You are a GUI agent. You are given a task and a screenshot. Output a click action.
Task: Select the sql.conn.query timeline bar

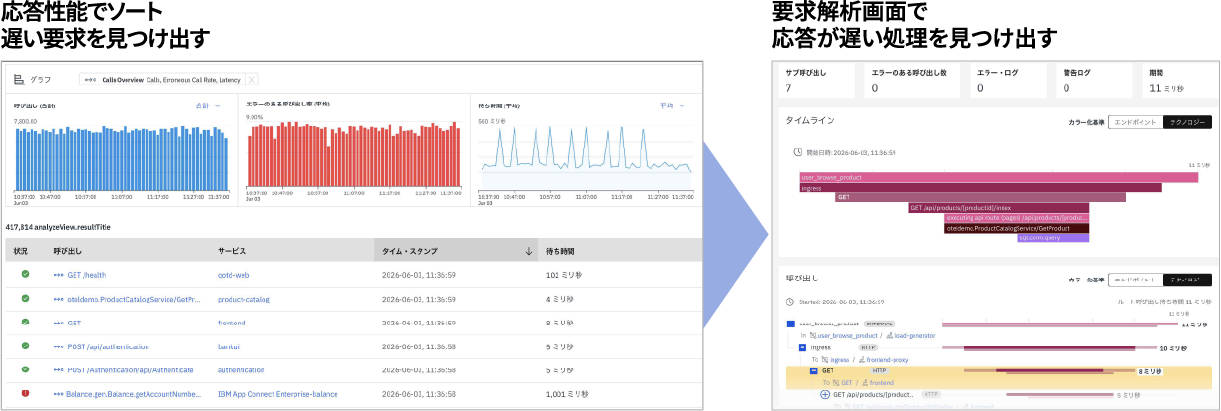(1053, 238)
